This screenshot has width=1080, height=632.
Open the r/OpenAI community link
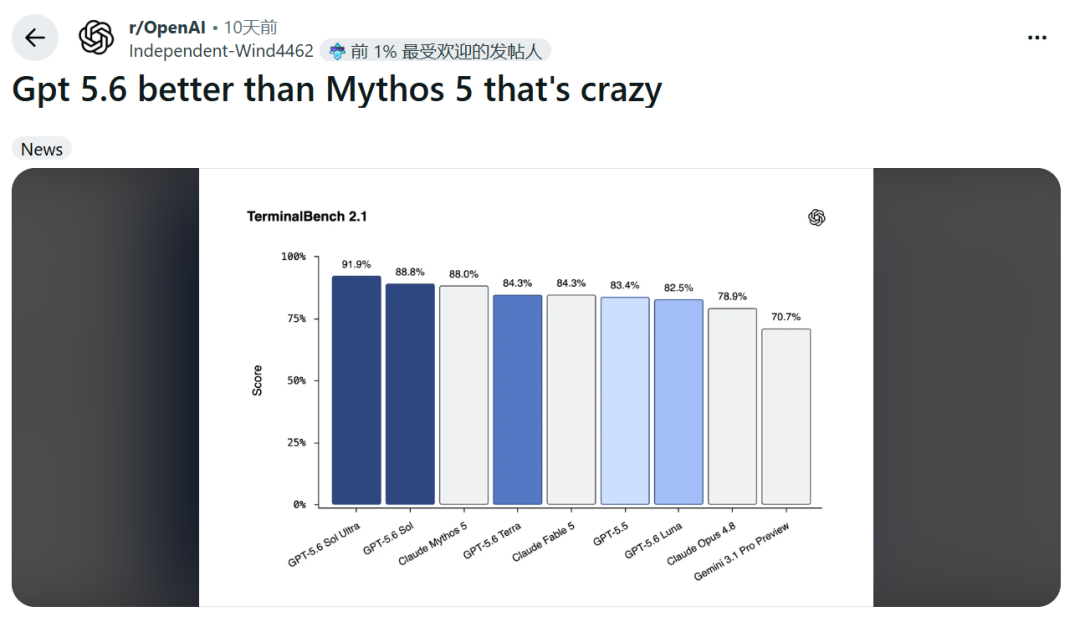167,28
